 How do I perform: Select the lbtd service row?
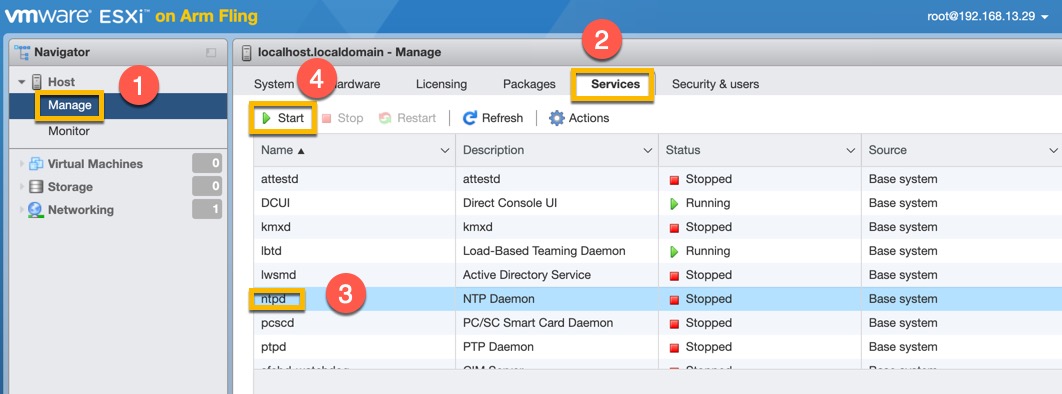pyautogui.click(x=658, y=251)
